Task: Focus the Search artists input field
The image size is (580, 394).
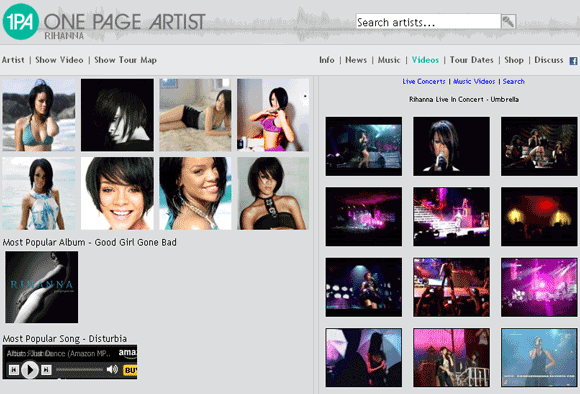Action: click(428, 22)
